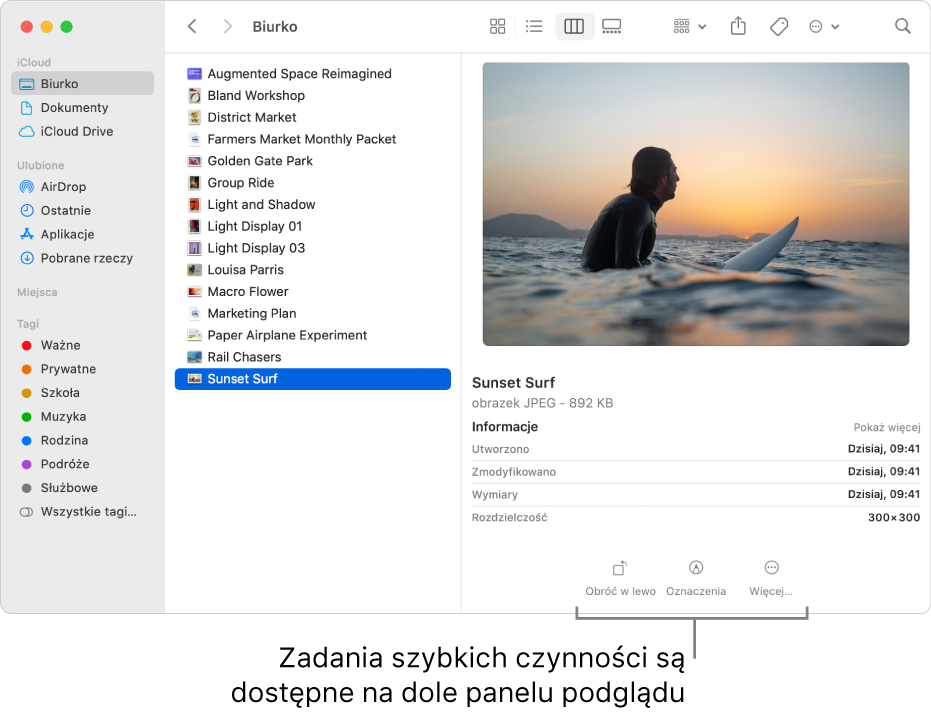This screenshot has width=931, height=716.
Task: Click the search magnifying glass
Action: (902, 27)
